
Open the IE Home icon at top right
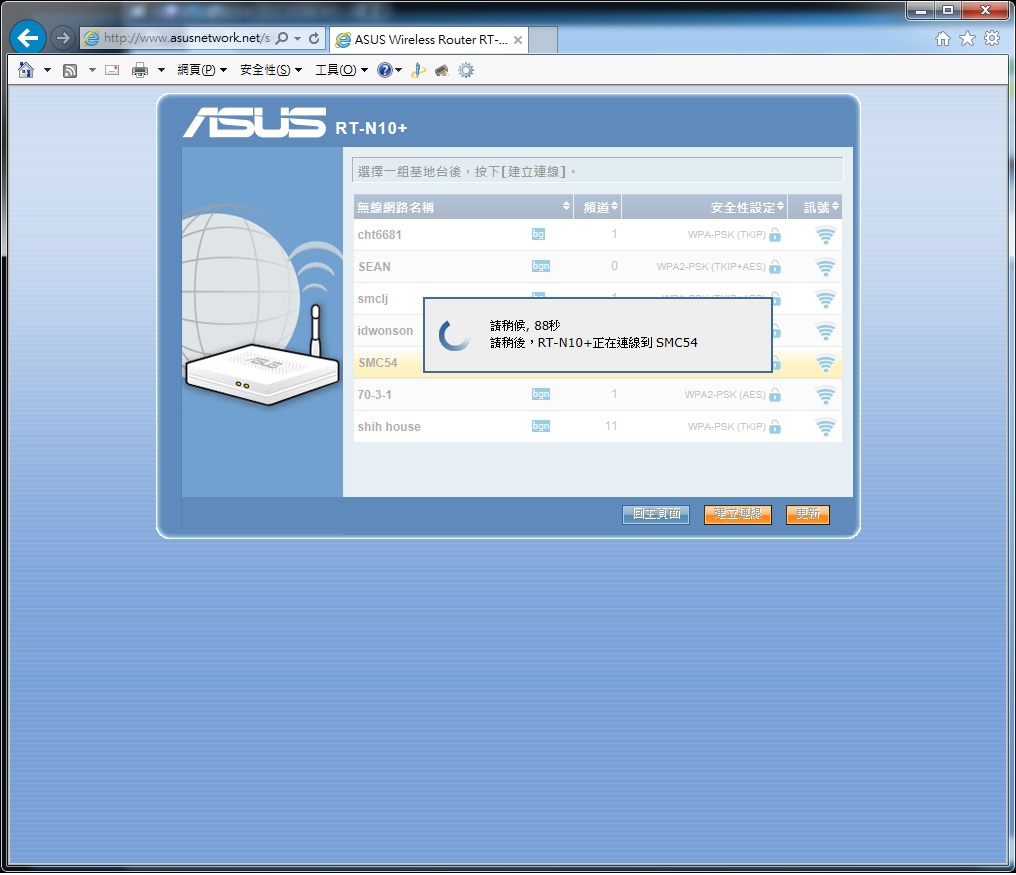(943, 39)
